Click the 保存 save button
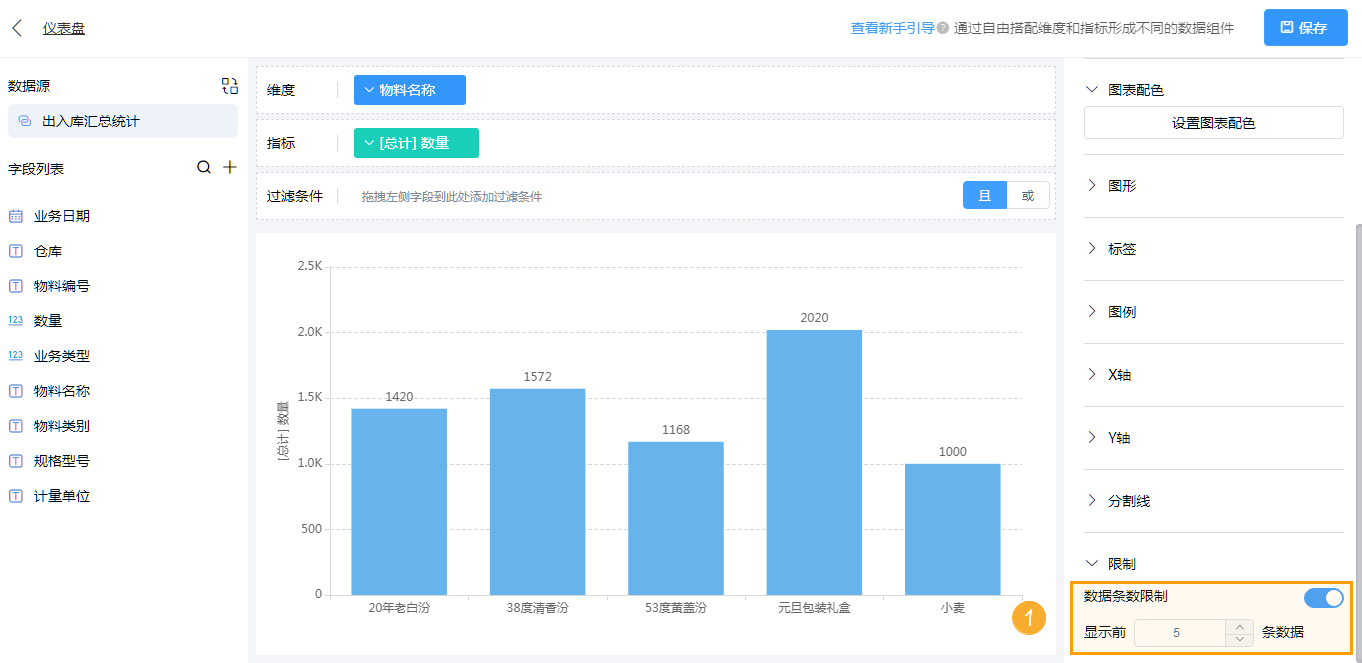1362x663 pixels. [x=1305, y=28]
